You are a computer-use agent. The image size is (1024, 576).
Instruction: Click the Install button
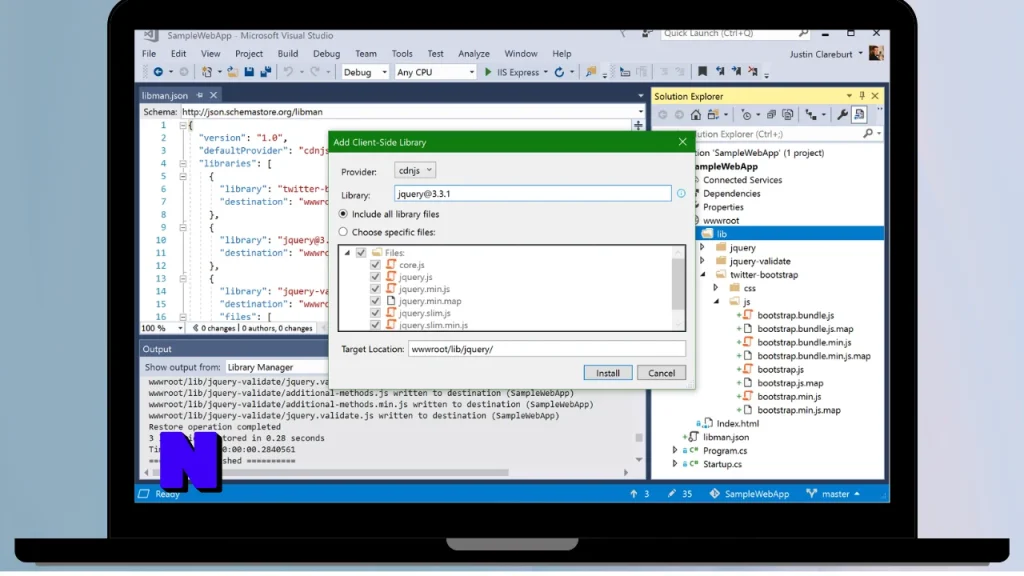click(x=607, y=373)
